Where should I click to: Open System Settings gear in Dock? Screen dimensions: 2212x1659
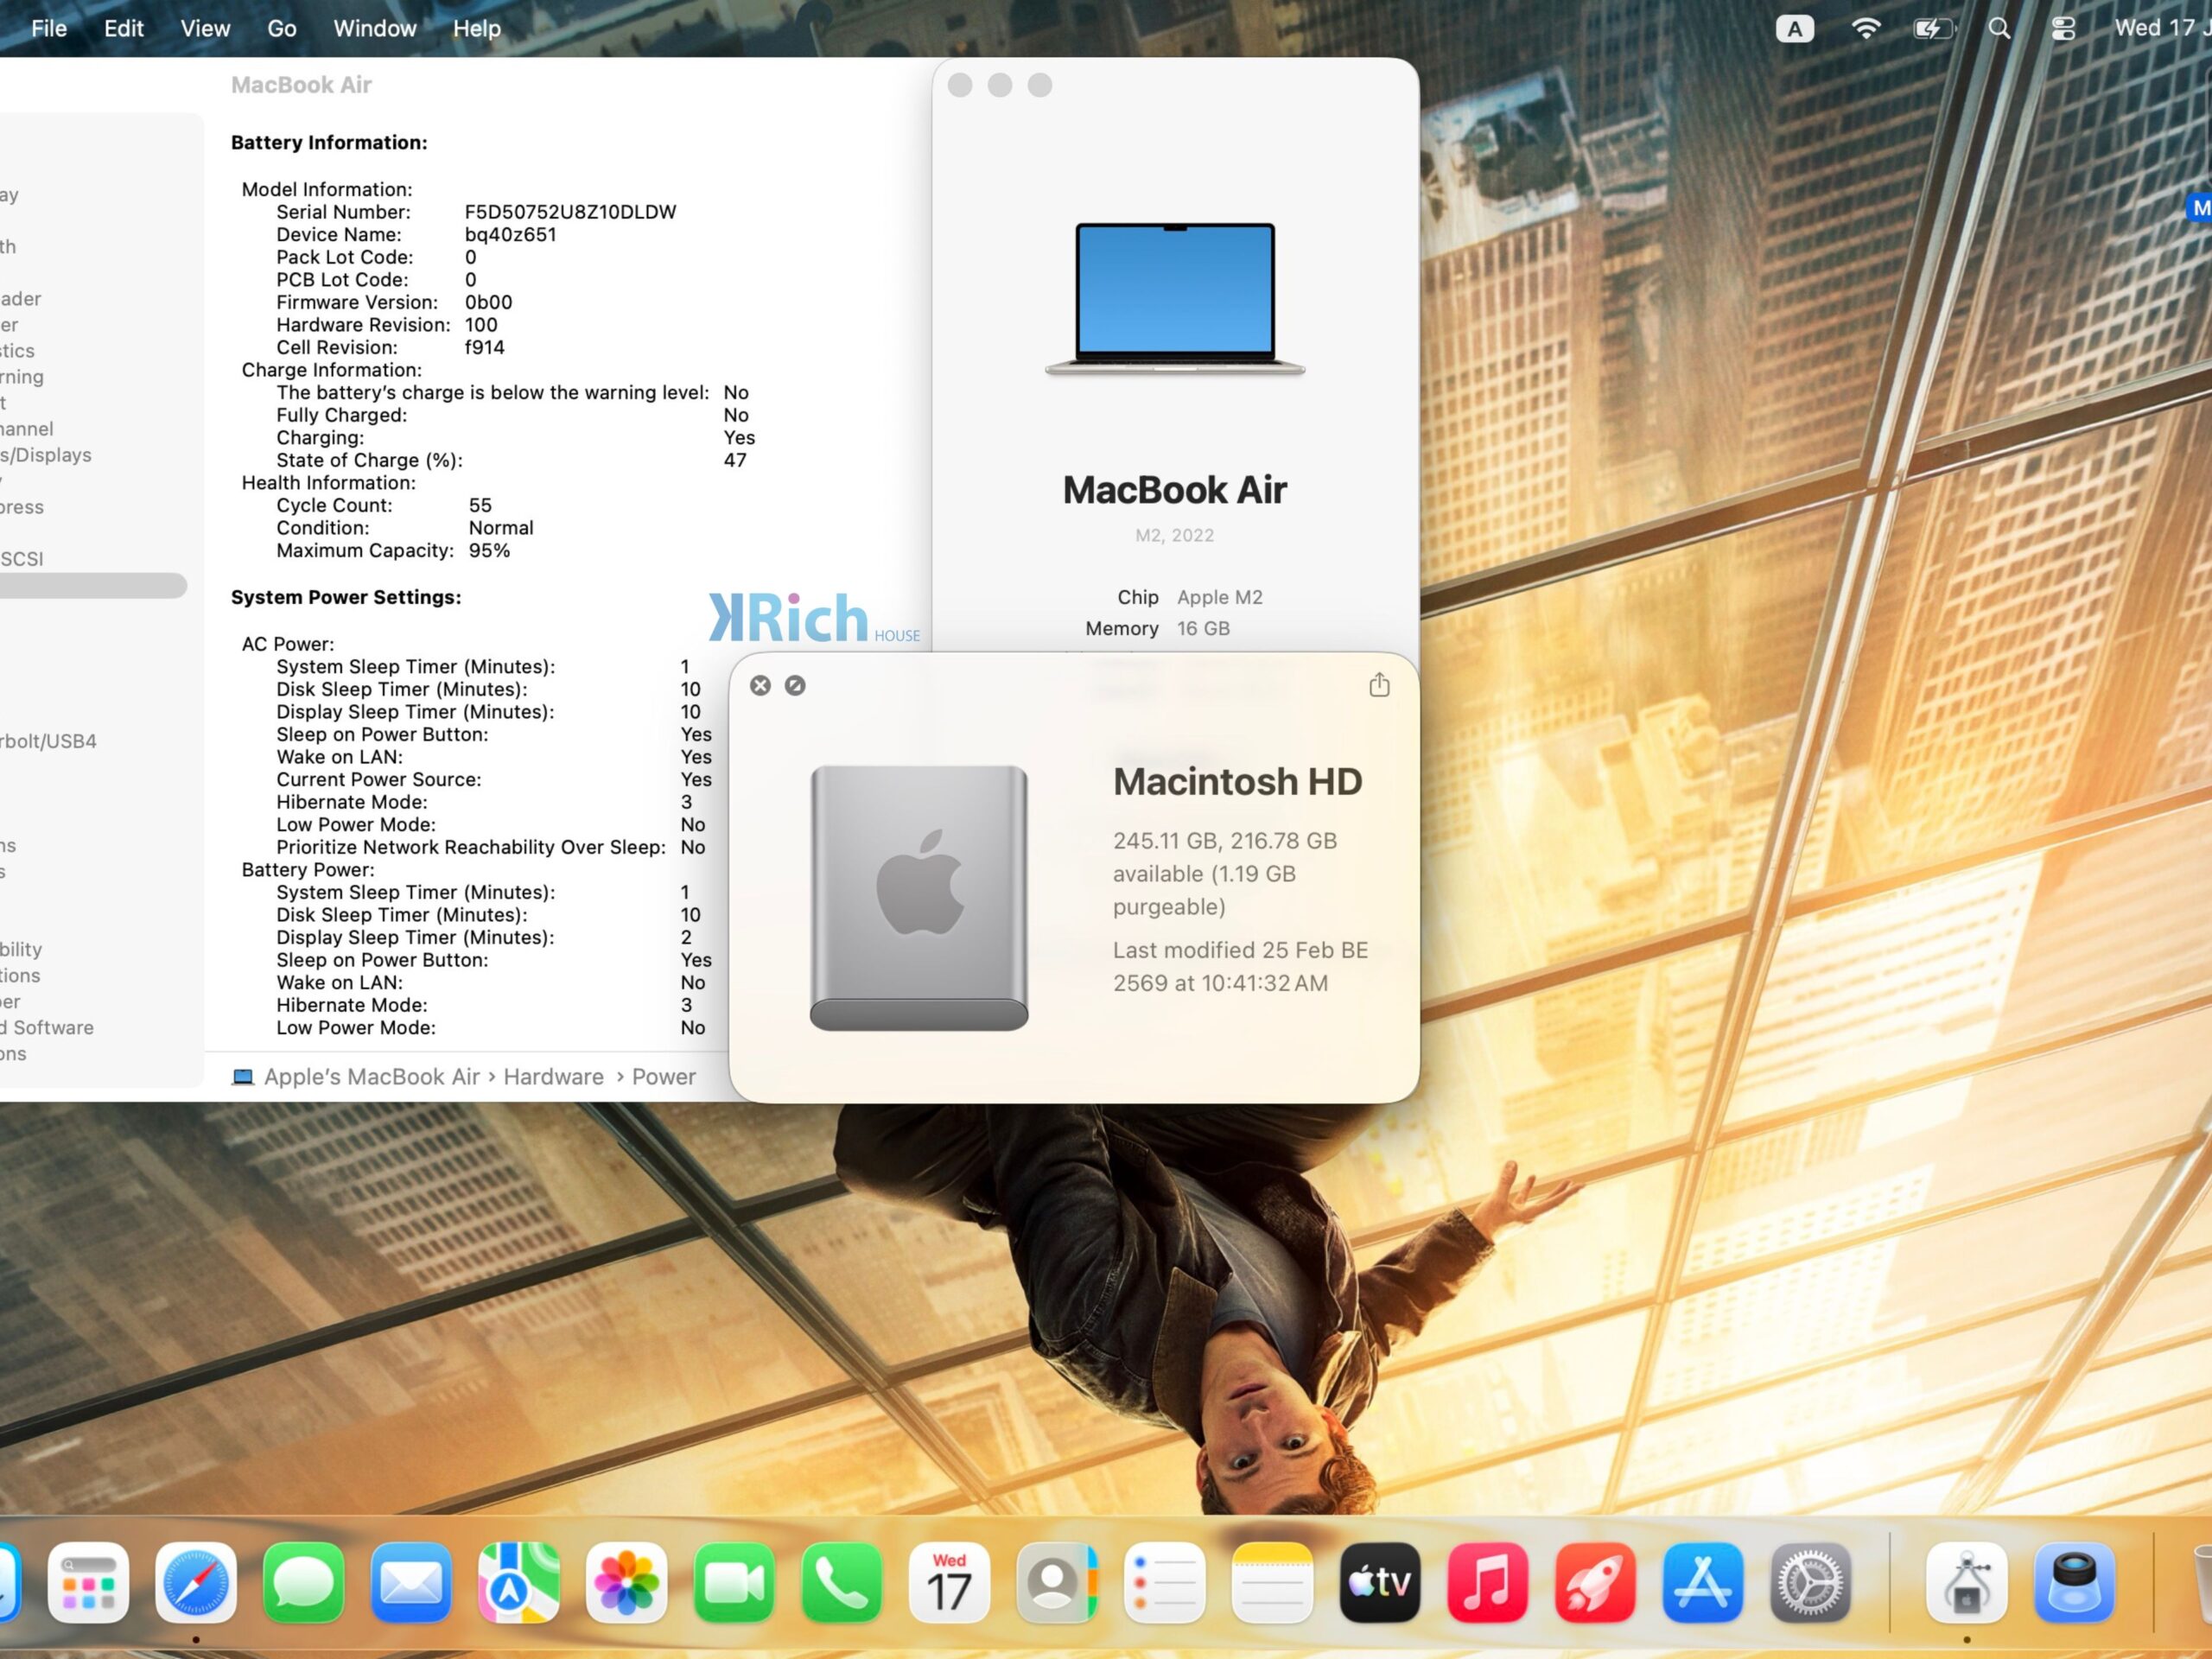(1811, 1582)
